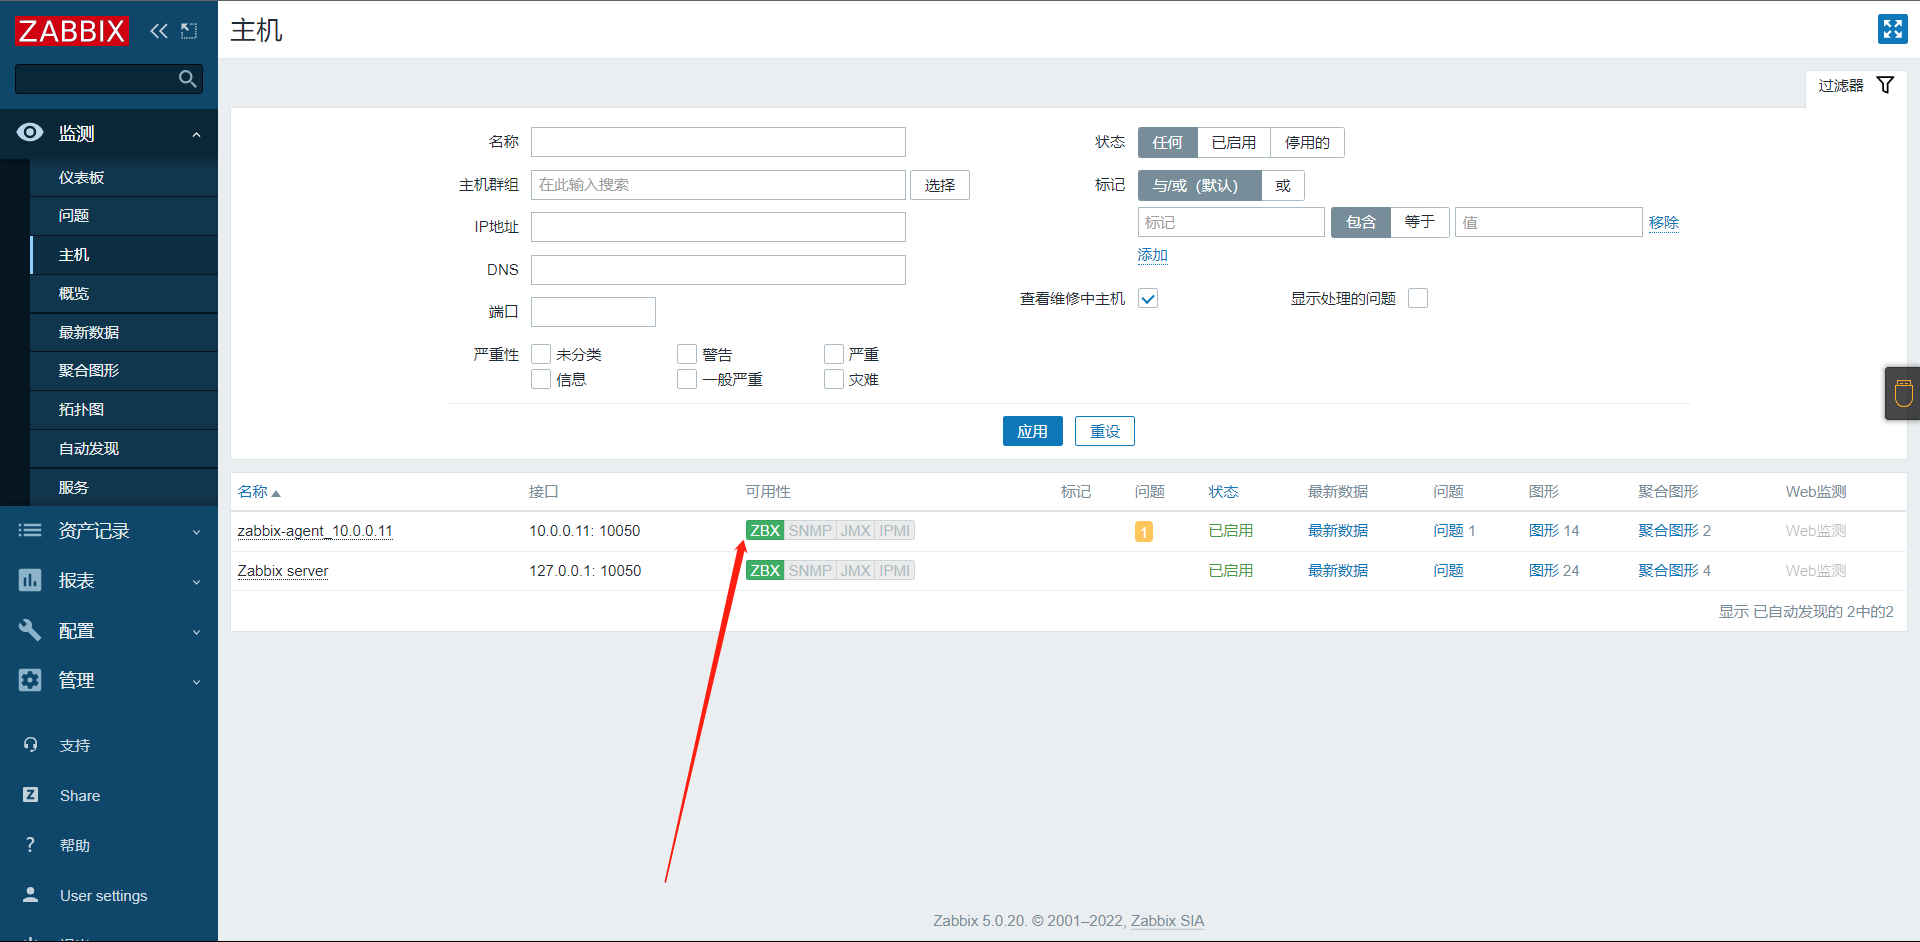This screenshot has width=1920, height=942.
Task: Click the 管理 gear icon
Action: (30, 680)
